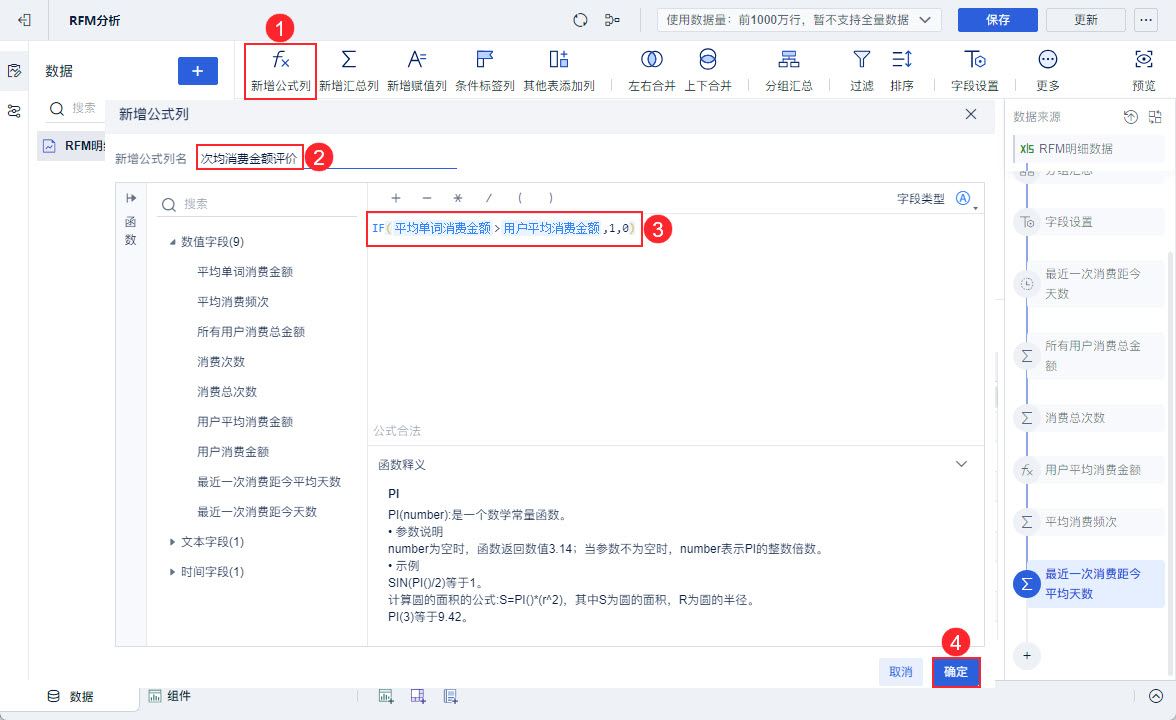
Task: Insert the plus operator in formula
Action: coord(396,198)
